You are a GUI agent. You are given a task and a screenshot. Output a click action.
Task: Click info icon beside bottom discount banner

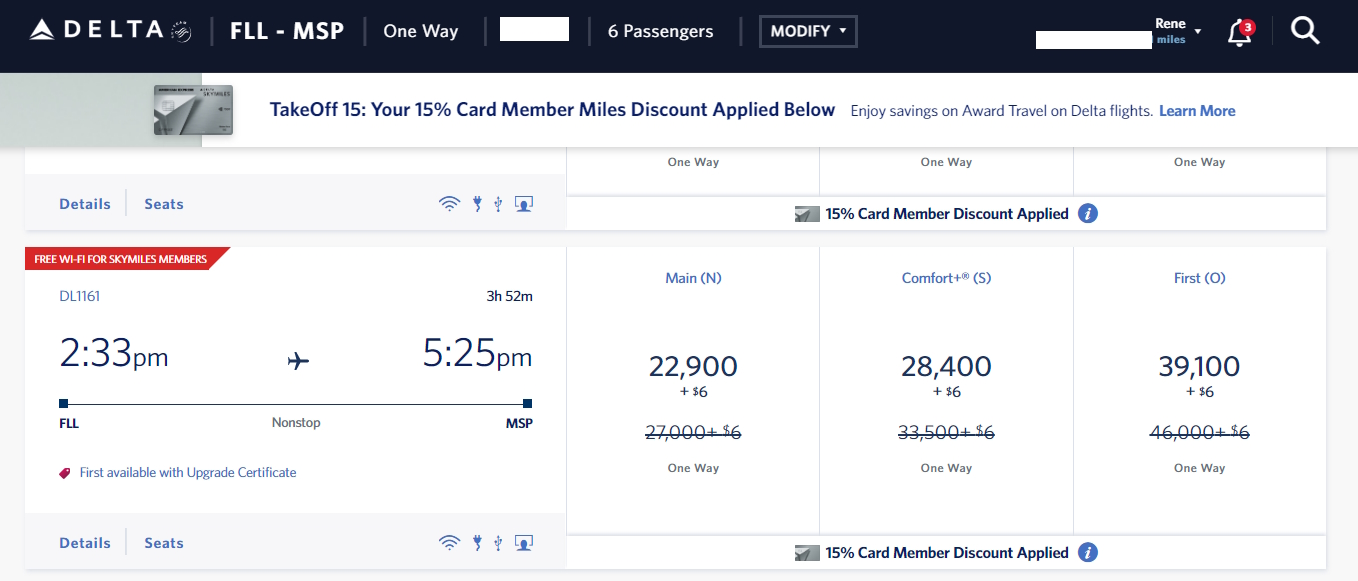click(1088, 552)
